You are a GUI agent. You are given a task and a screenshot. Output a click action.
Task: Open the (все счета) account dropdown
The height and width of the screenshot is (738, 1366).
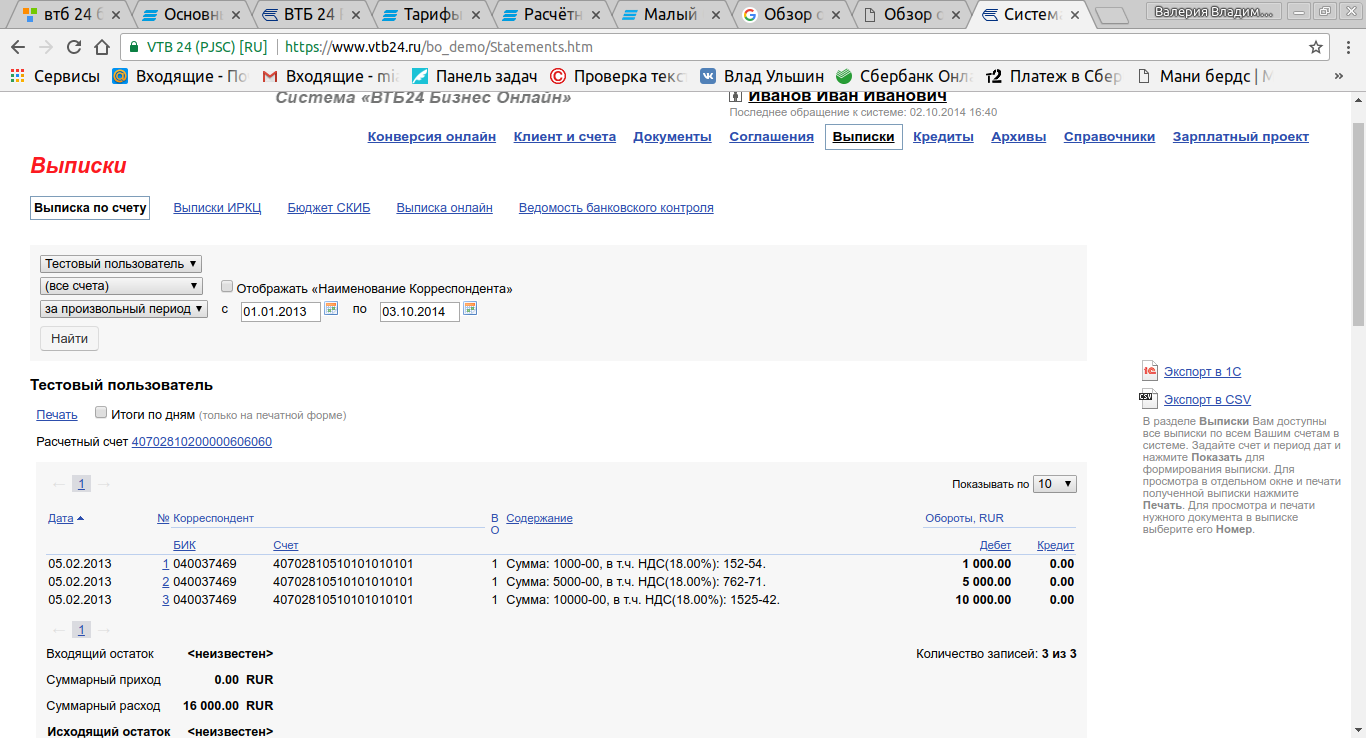(121, 286)
